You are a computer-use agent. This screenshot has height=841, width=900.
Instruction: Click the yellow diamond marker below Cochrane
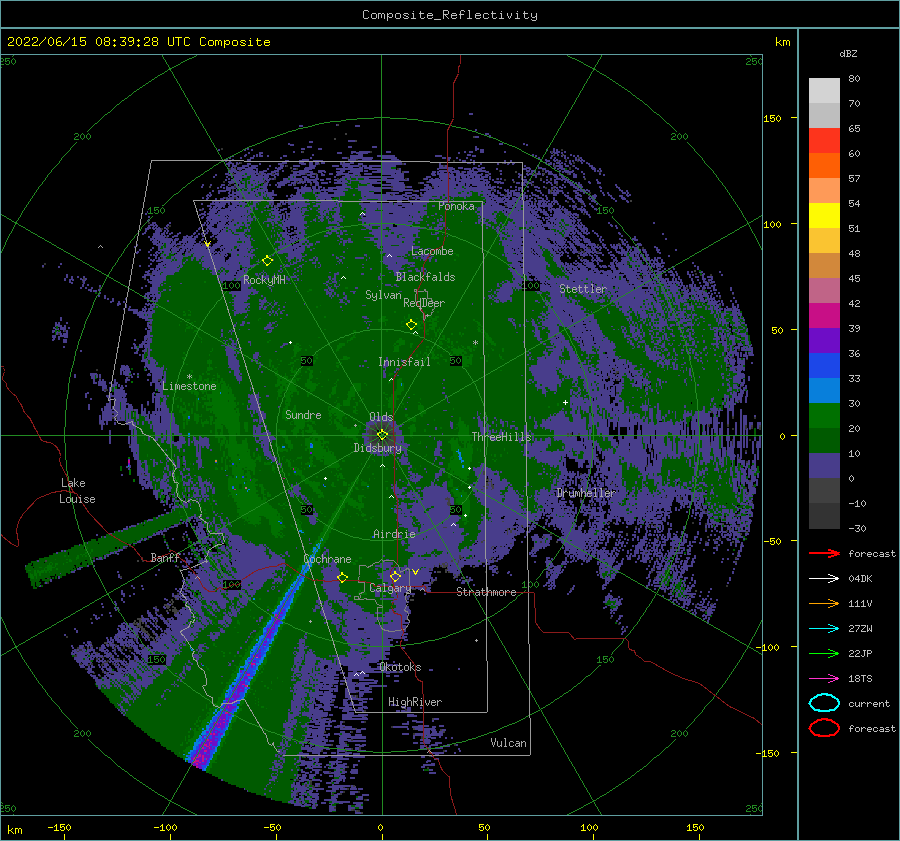pyautogui.click(x=342, y=577)
